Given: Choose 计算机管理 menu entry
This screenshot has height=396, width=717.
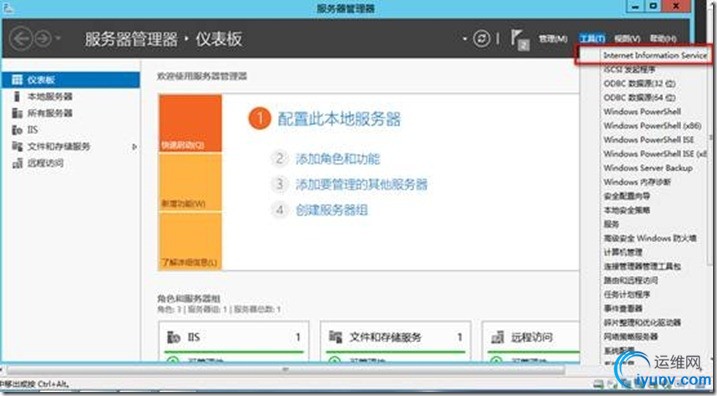Looking at the screenshot, I should (623, 252).
